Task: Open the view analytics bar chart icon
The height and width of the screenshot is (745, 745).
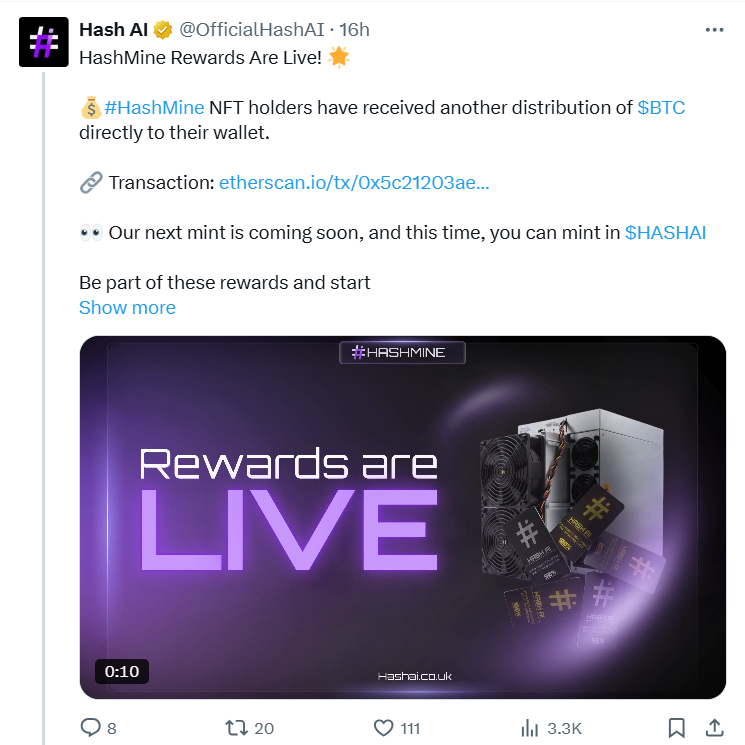Action: point(531,727)
